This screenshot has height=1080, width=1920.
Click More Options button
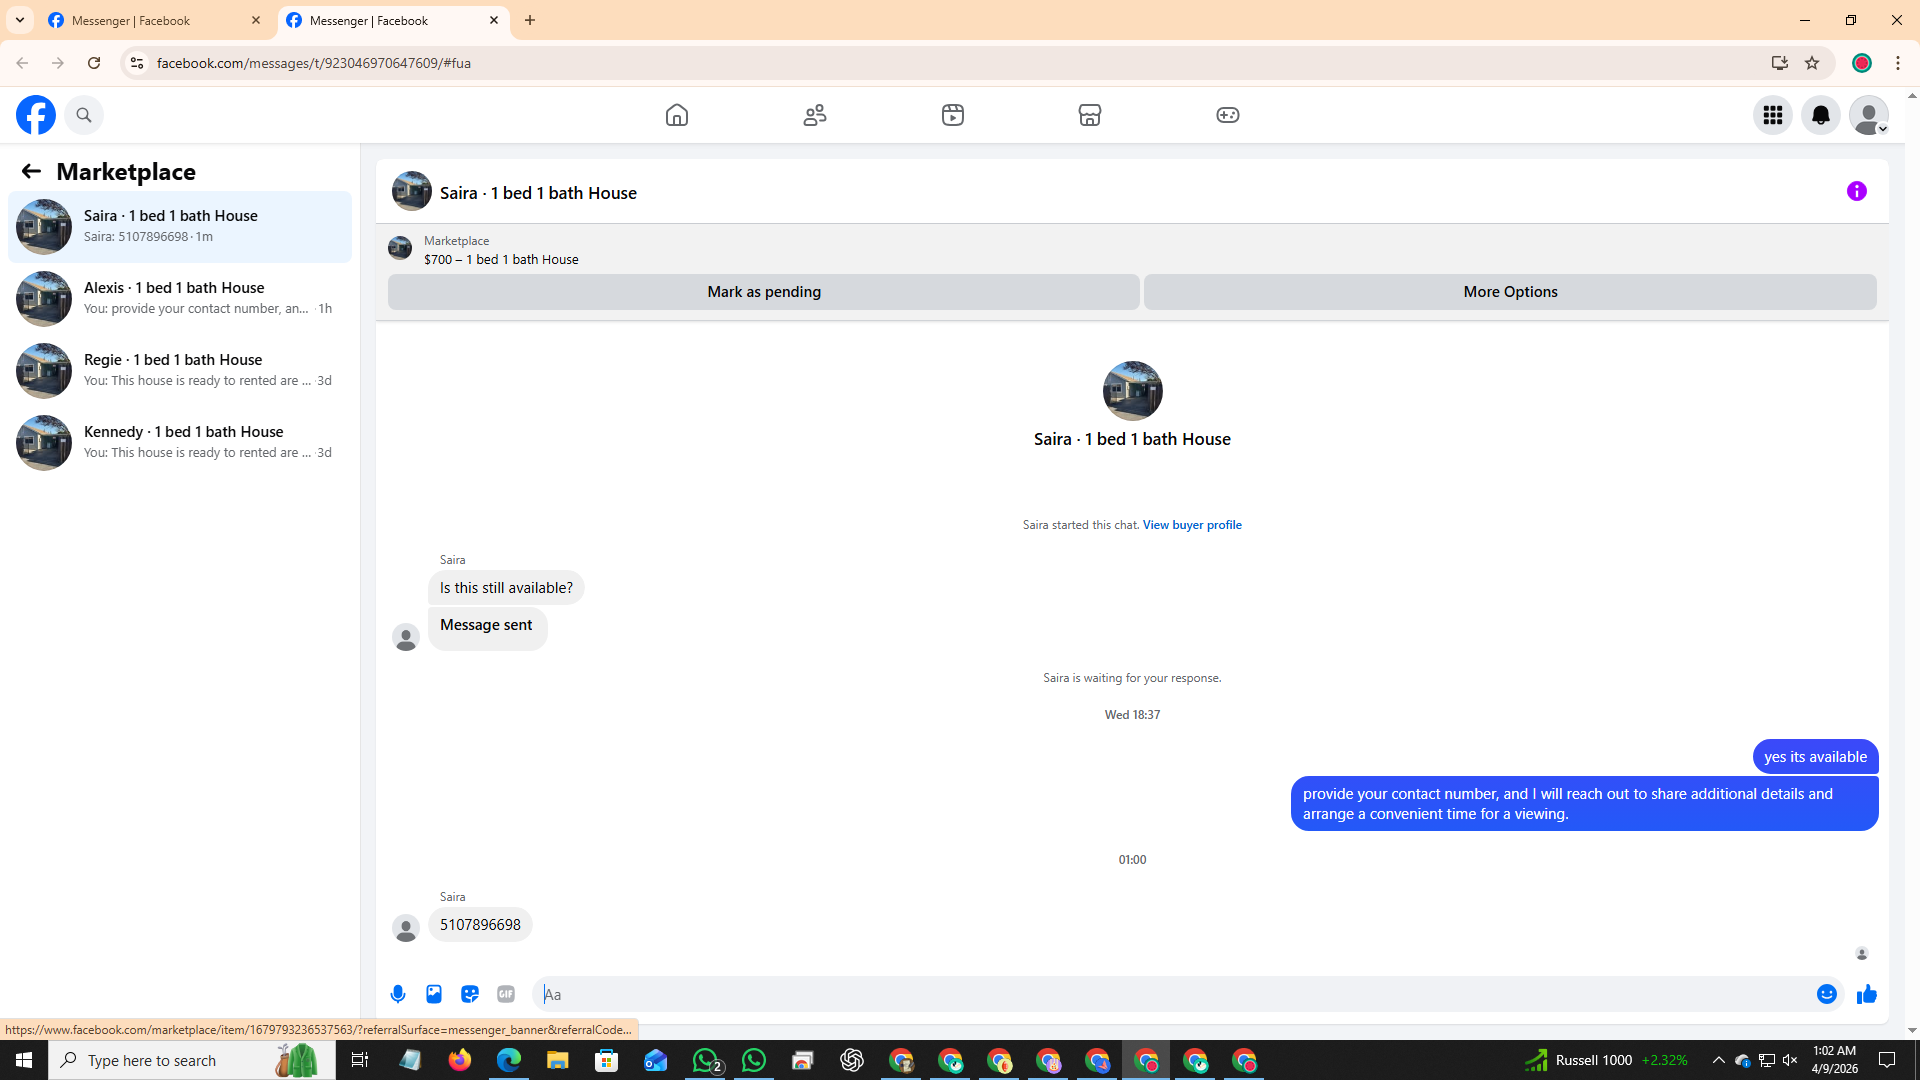pos(1509,292)
